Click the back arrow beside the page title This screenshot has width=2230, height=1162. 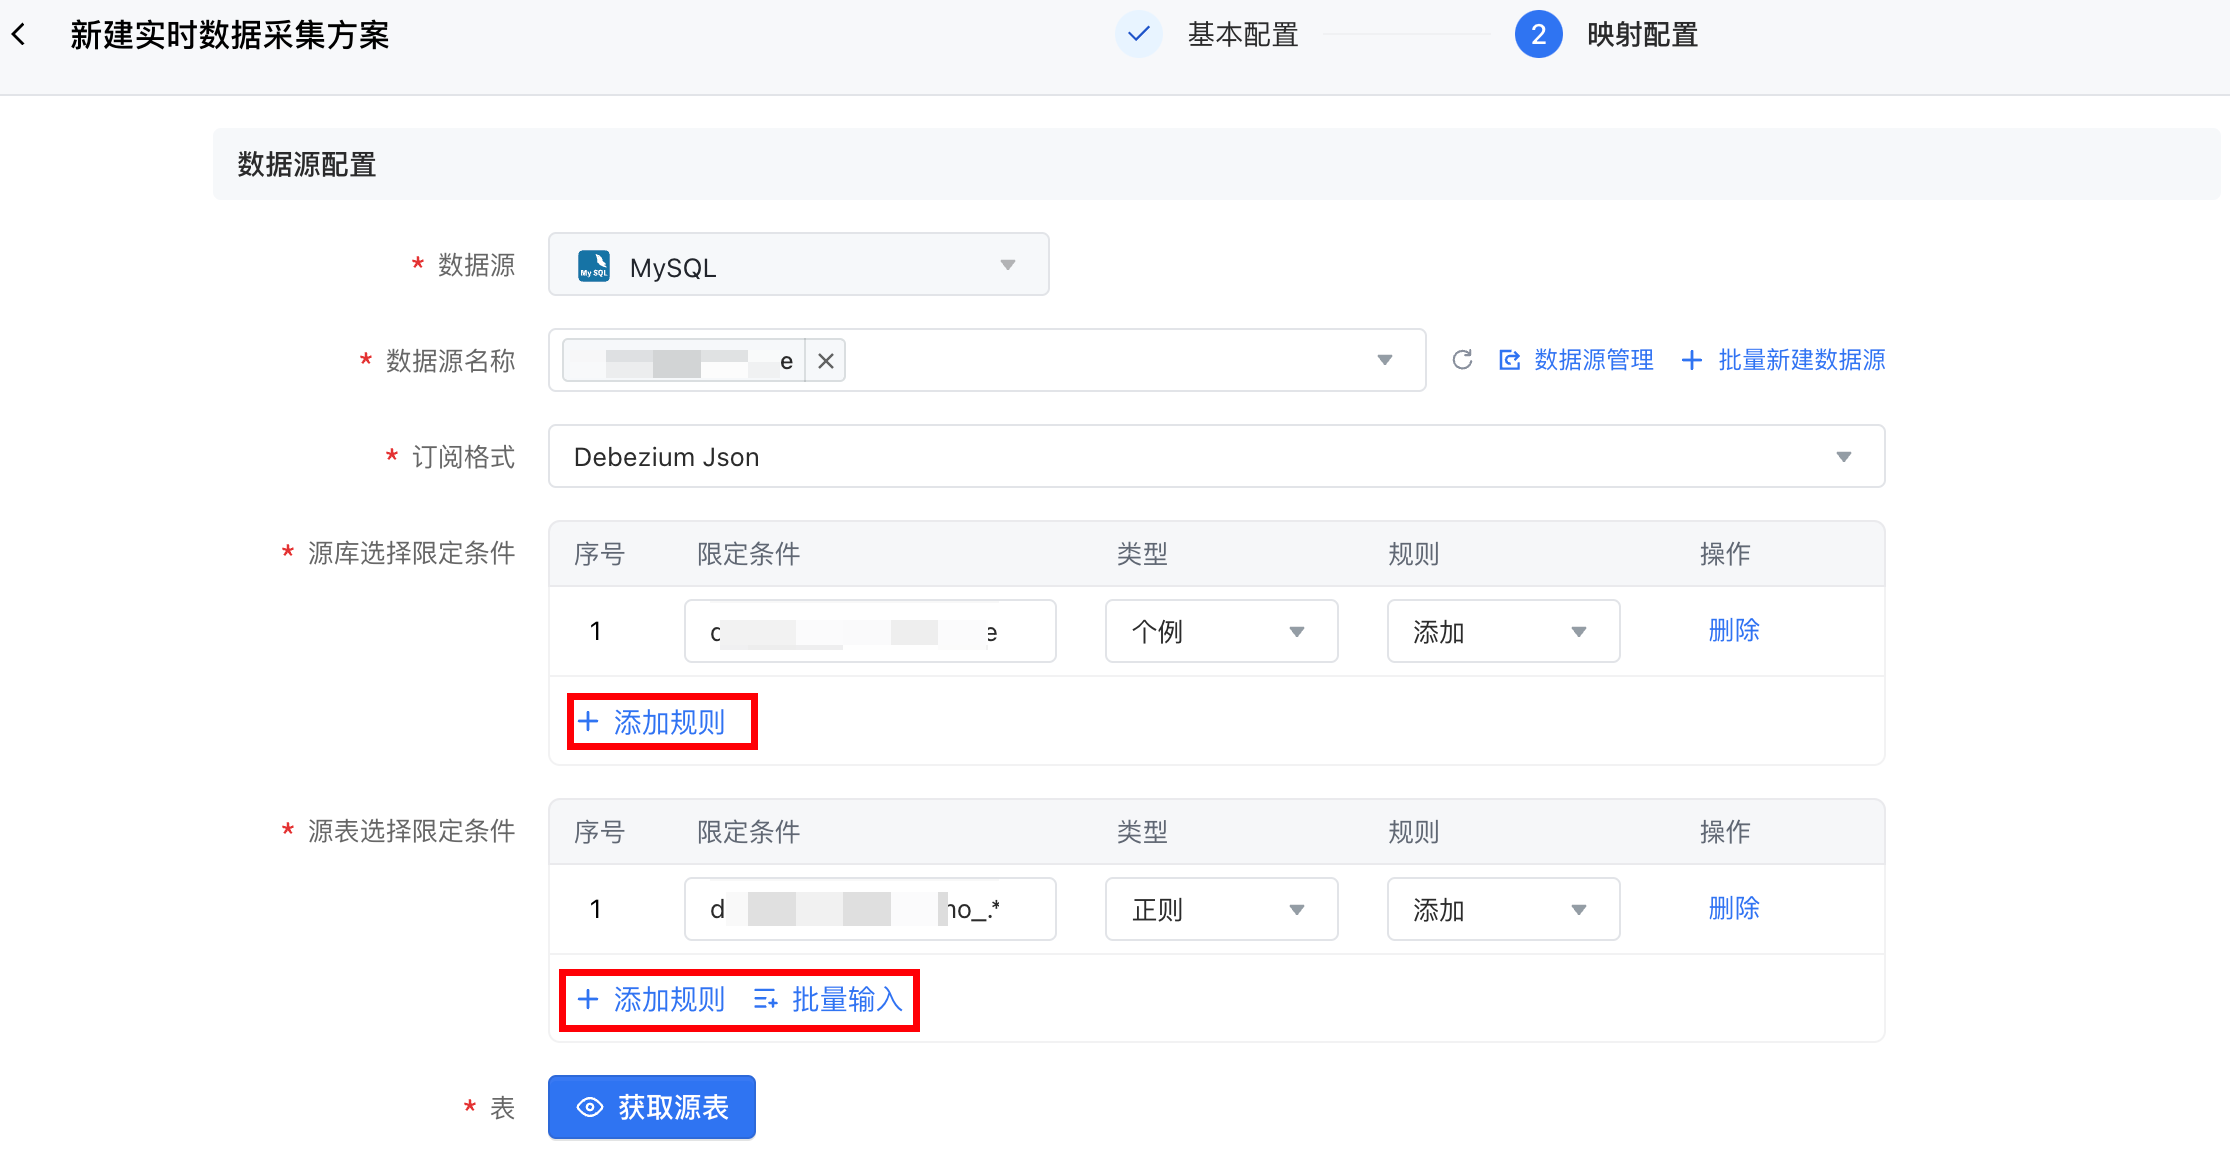[19, 35]
